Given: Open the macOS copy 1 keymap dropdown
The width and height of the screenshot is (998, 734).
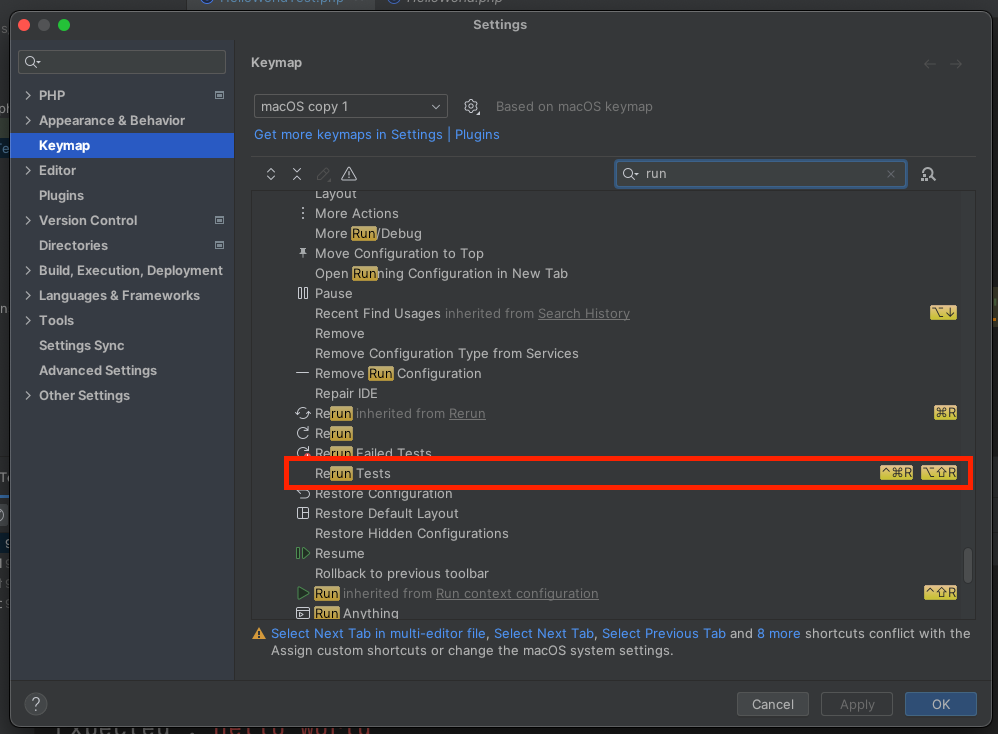Looking at the screenshot, I should click(x=351, y=106).
